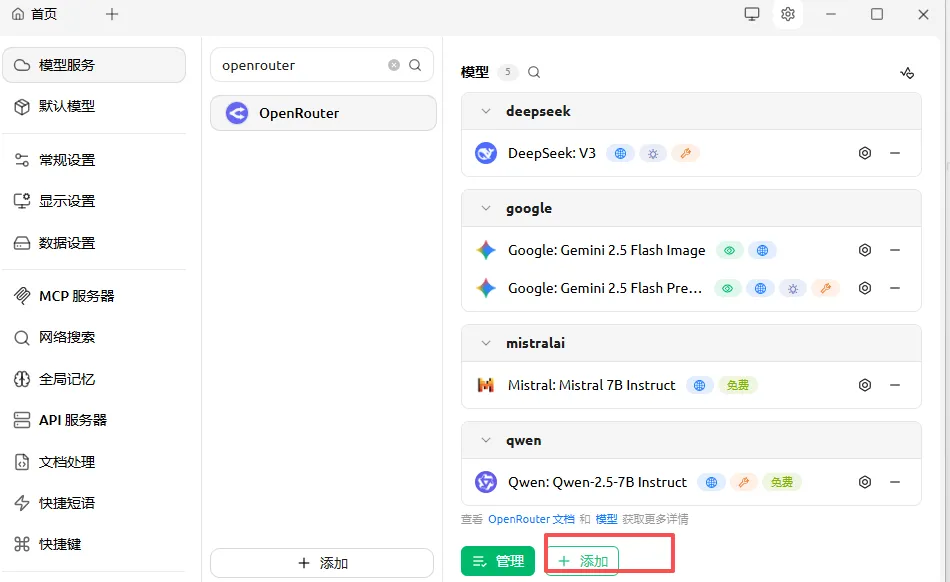950x582 pixels.
Task: Click the model search magnifier beside 模型
Action: pos(534,72)
